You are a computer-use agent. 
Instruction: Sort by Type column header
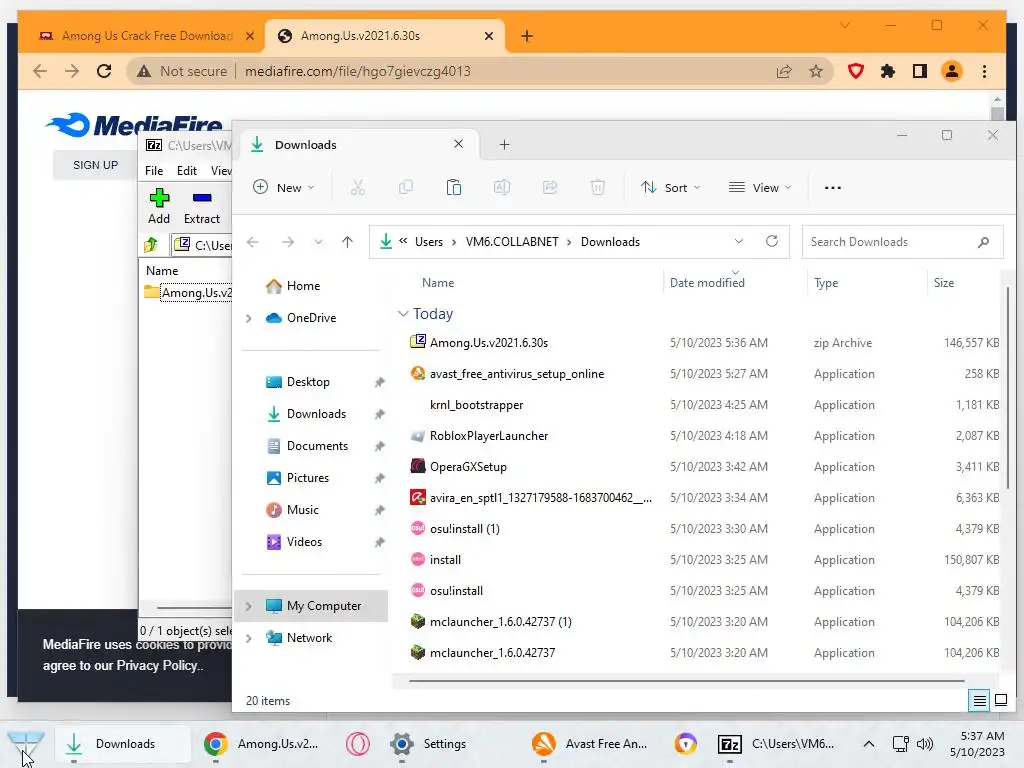click(826, 283)
